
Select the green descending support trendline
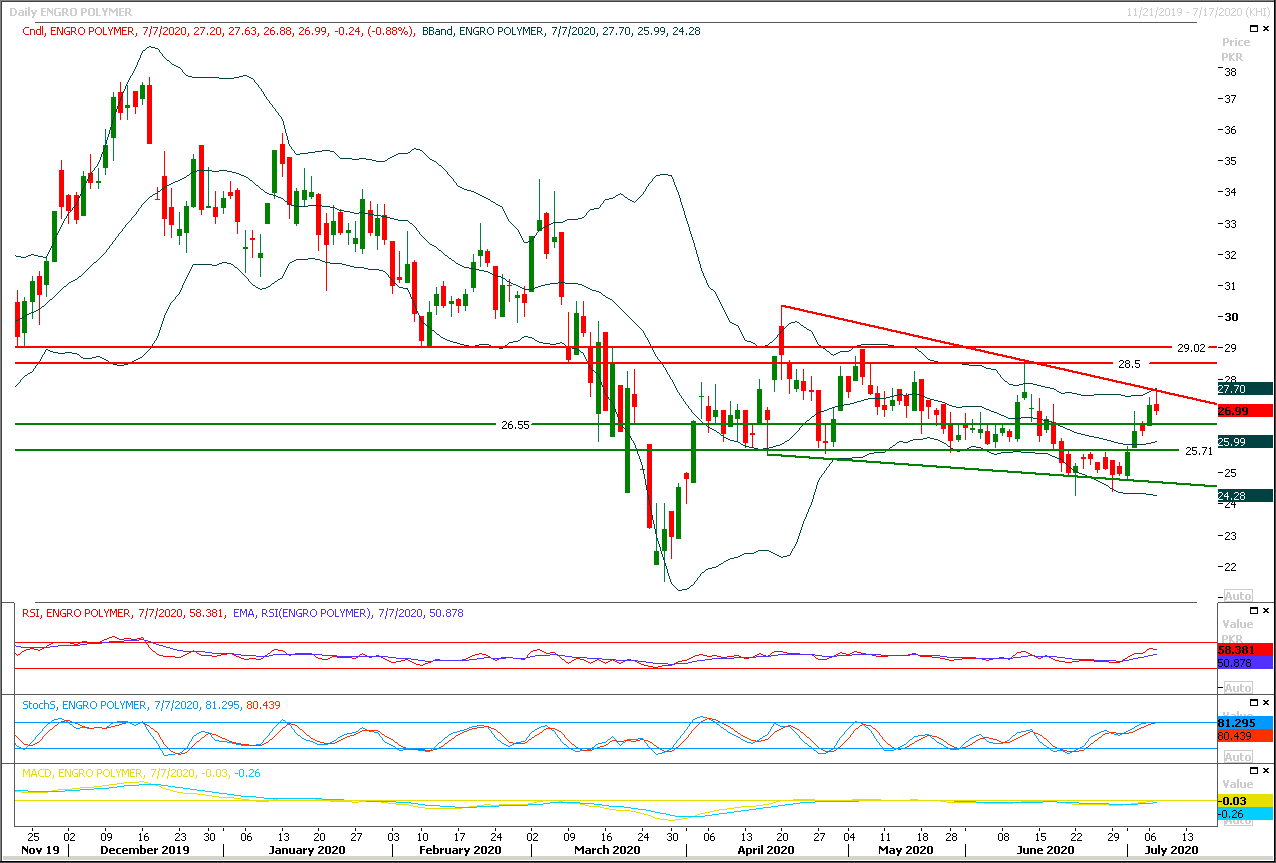click(x=990, y=470)
